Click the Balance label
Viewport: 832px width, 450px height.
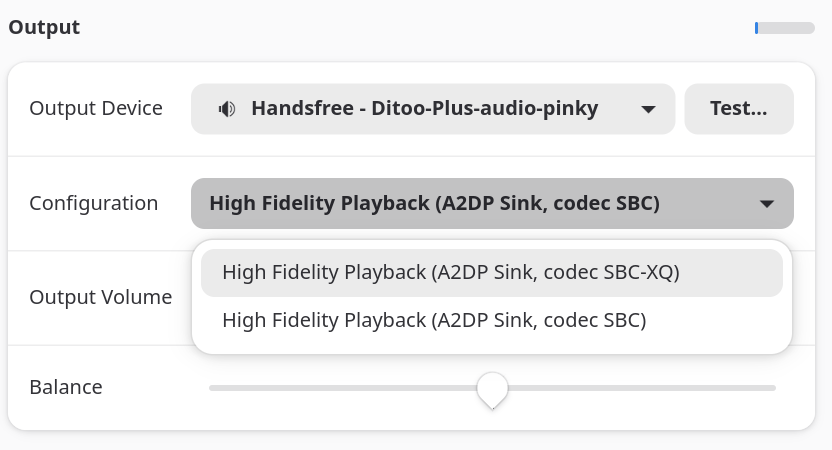click(x=66, y=388)
